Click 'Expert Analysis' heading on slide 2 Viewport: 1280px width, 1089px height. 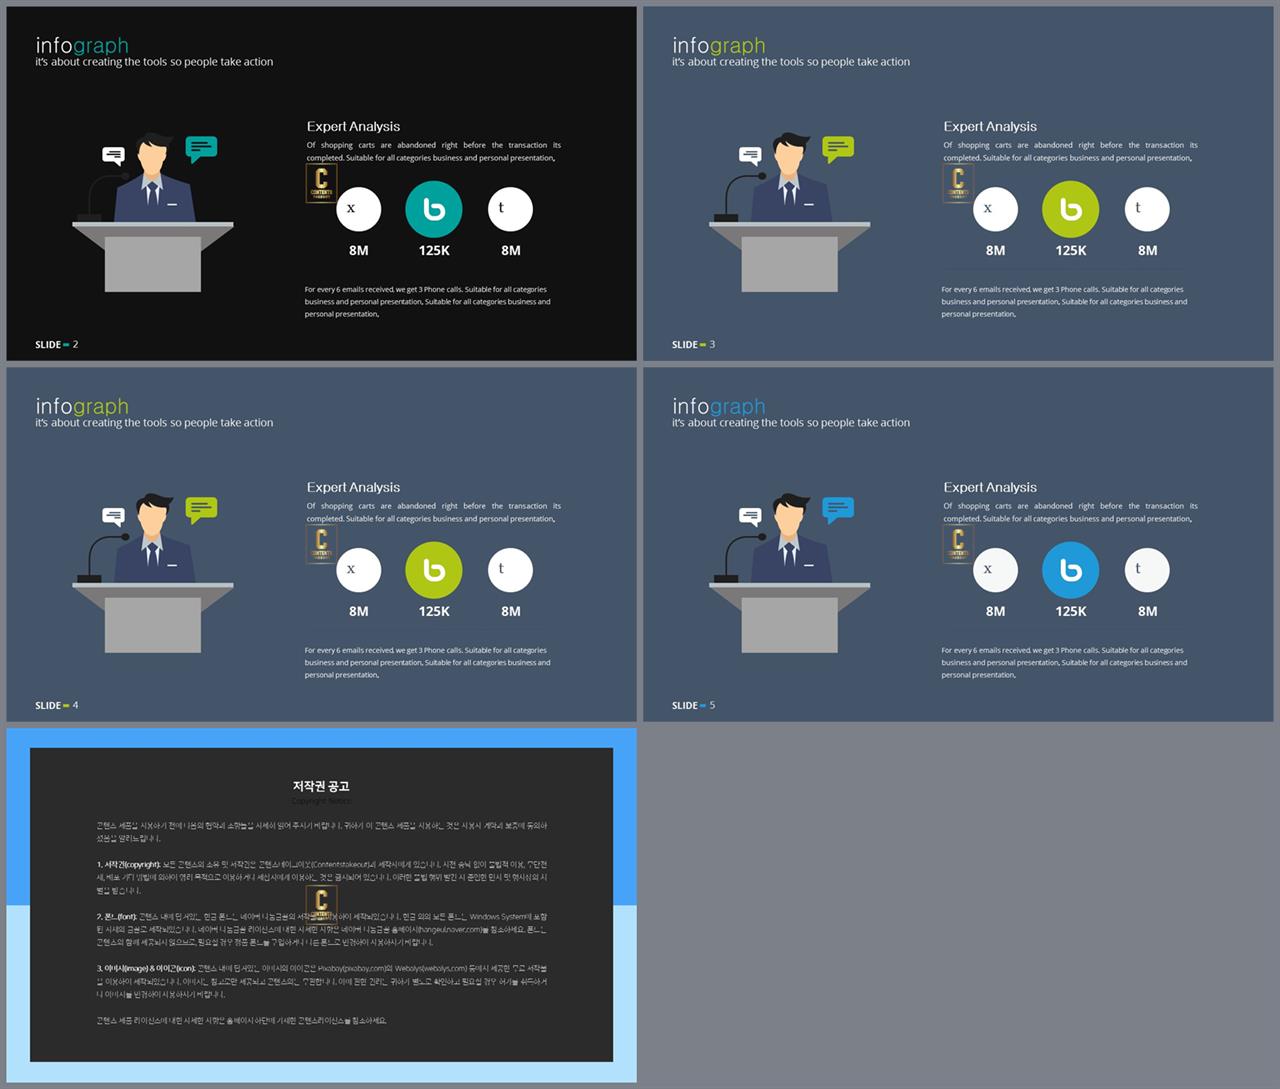coord(353,126)
